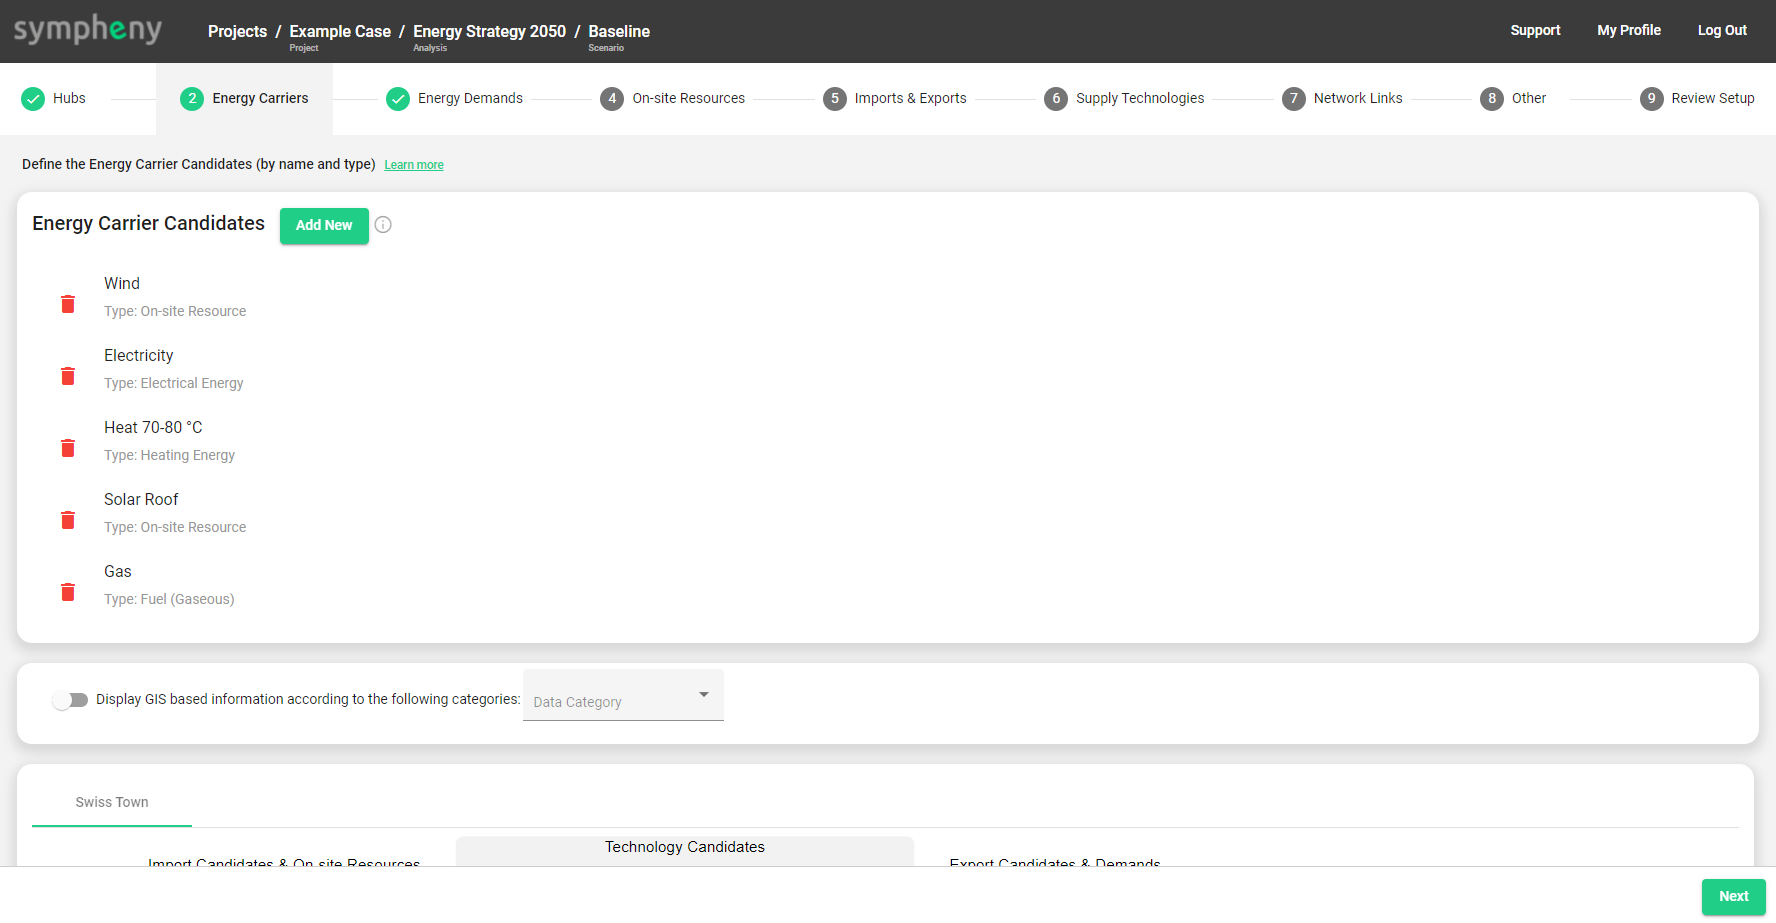Click the Add New button

click(x=324, y=226)
